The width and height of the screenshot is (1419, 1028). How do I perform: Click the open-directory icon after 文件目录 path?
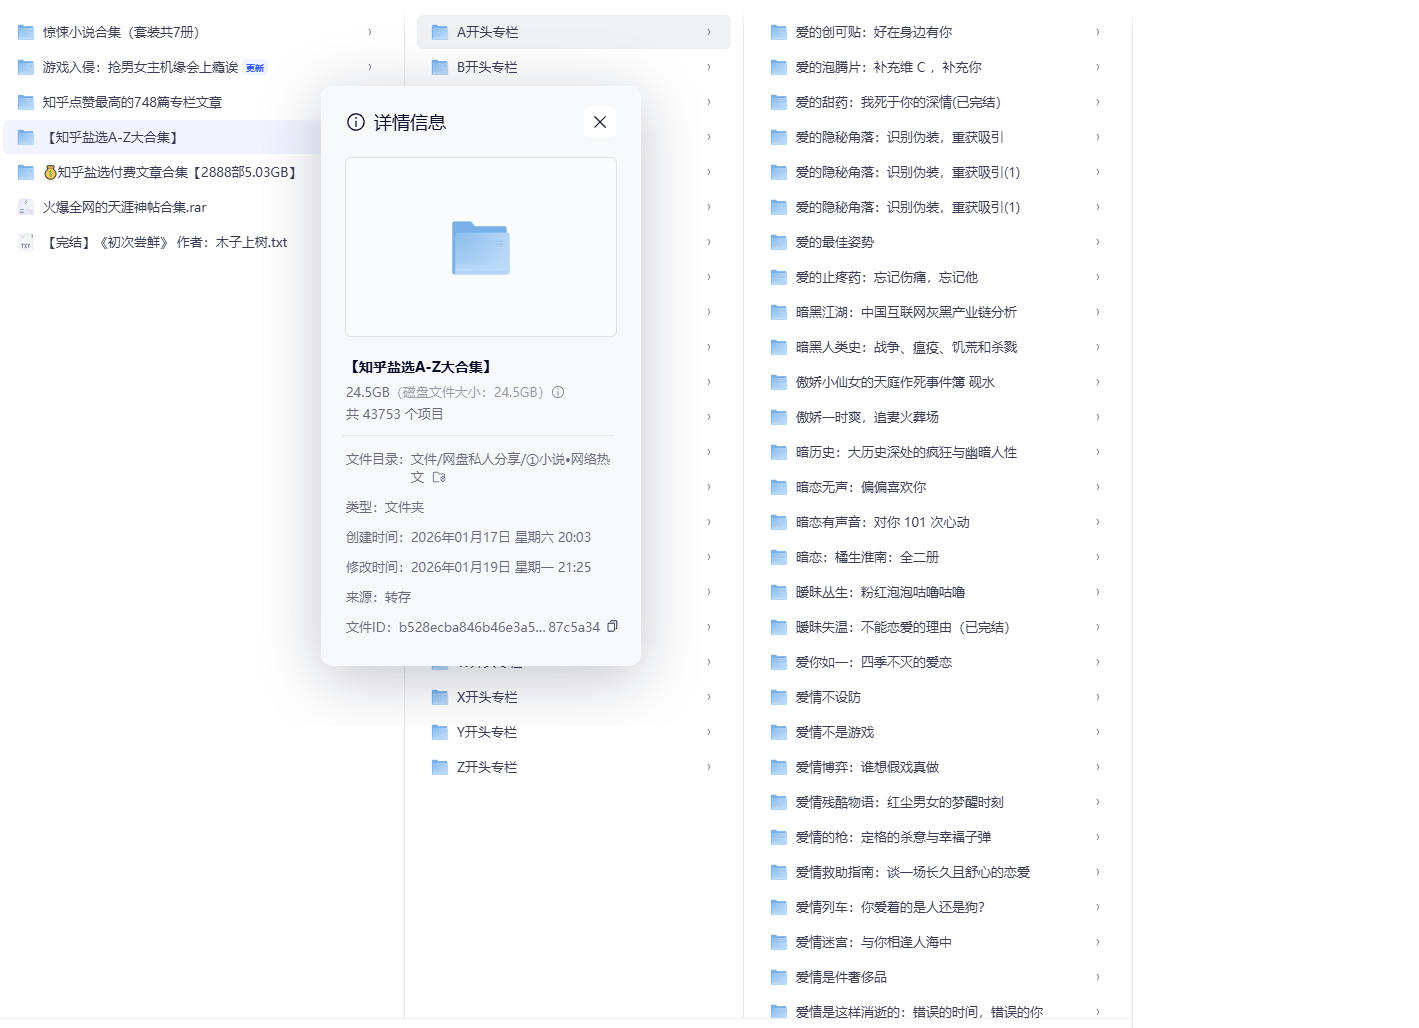pyautogui.click(x=439, y=477)
